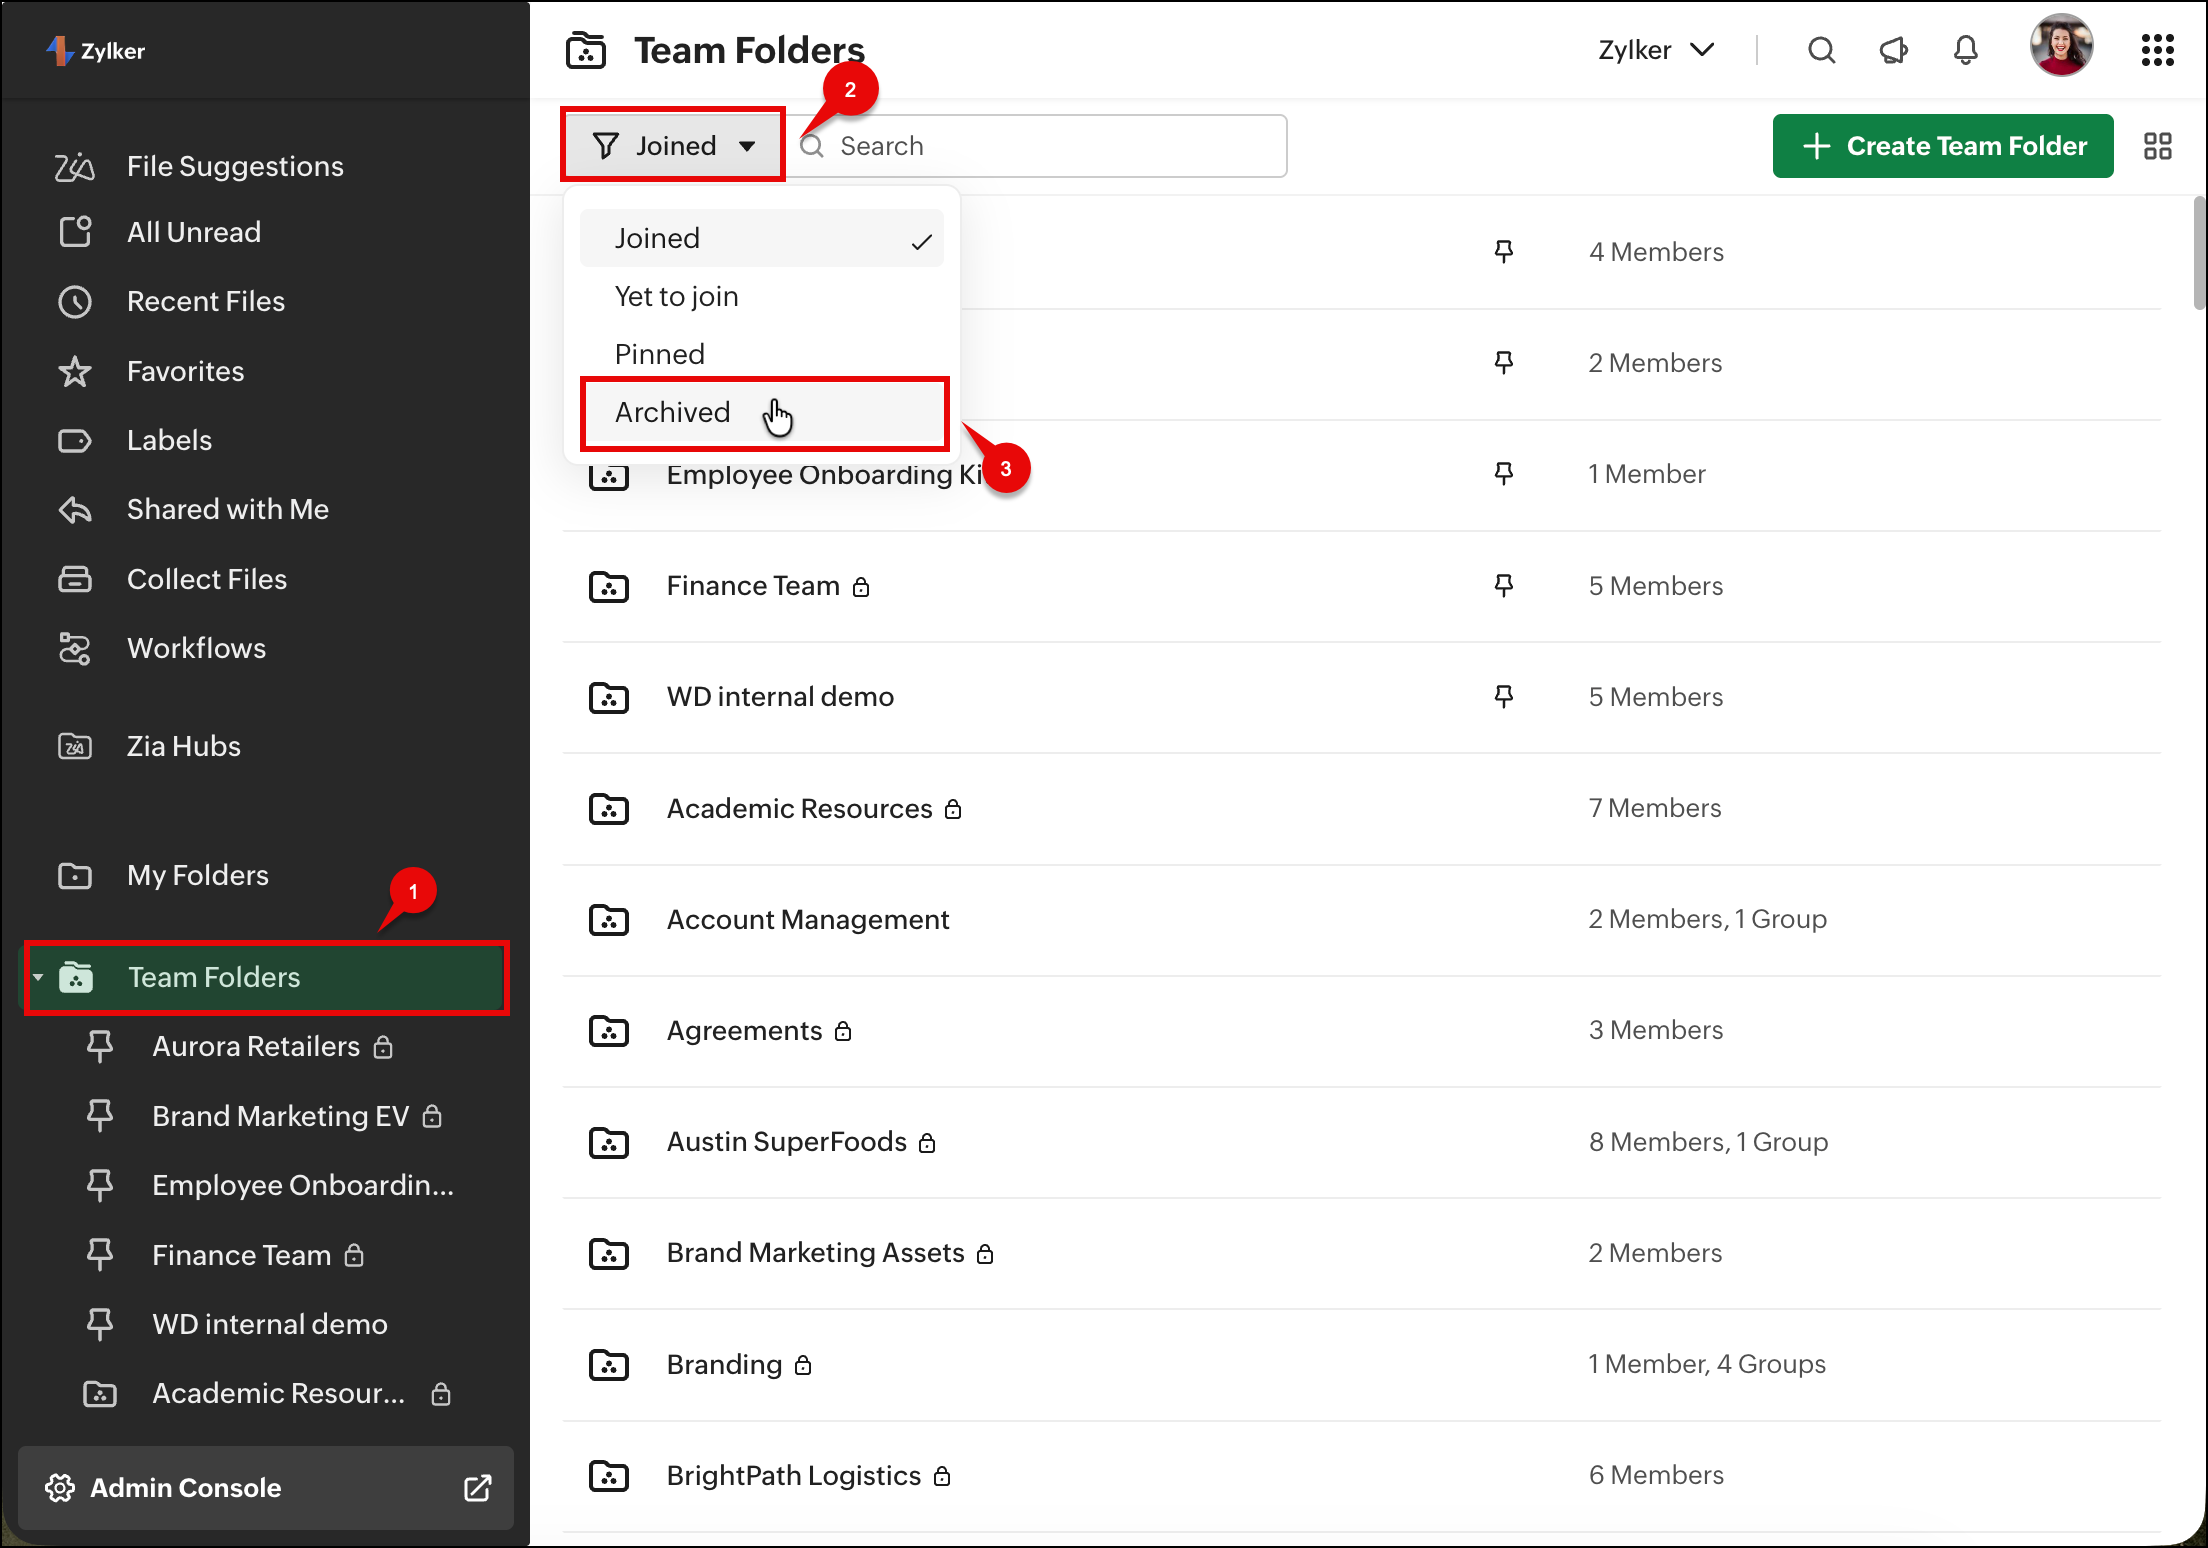Click the global search magnifier icon
Image resolution: width=2208 pixels, height=1548 pixels.
tap(1821, 50)
